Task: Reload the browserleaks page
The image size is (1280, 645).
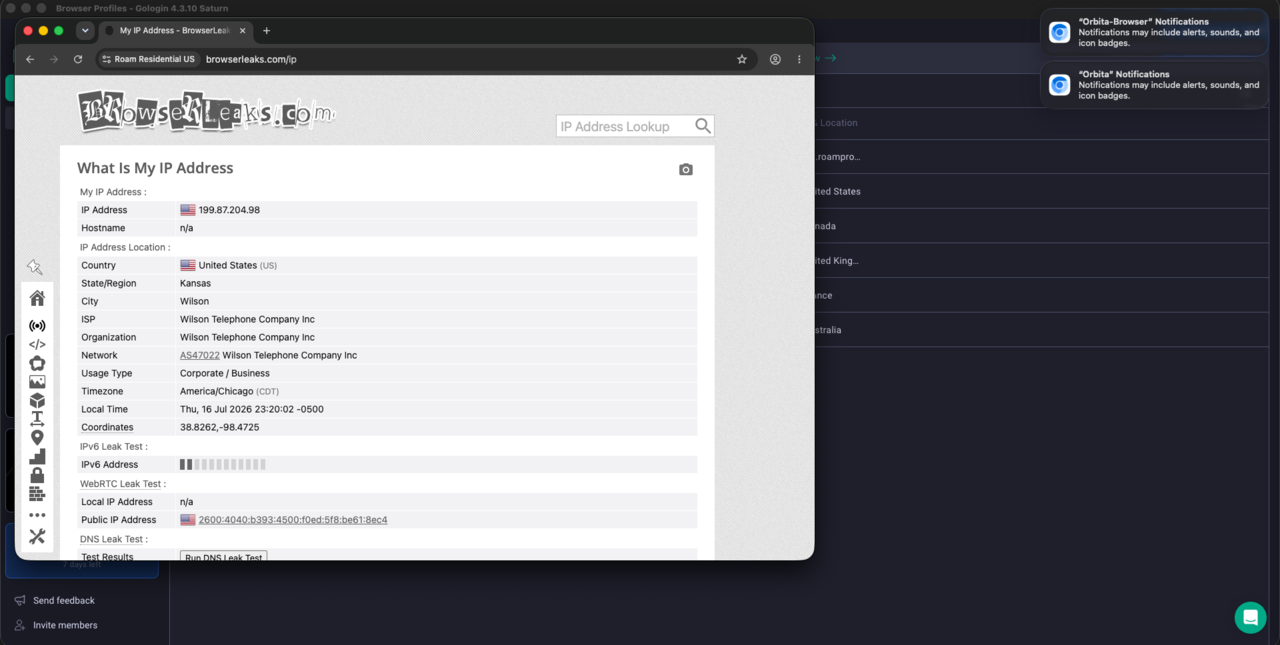Action: (78, 59)
